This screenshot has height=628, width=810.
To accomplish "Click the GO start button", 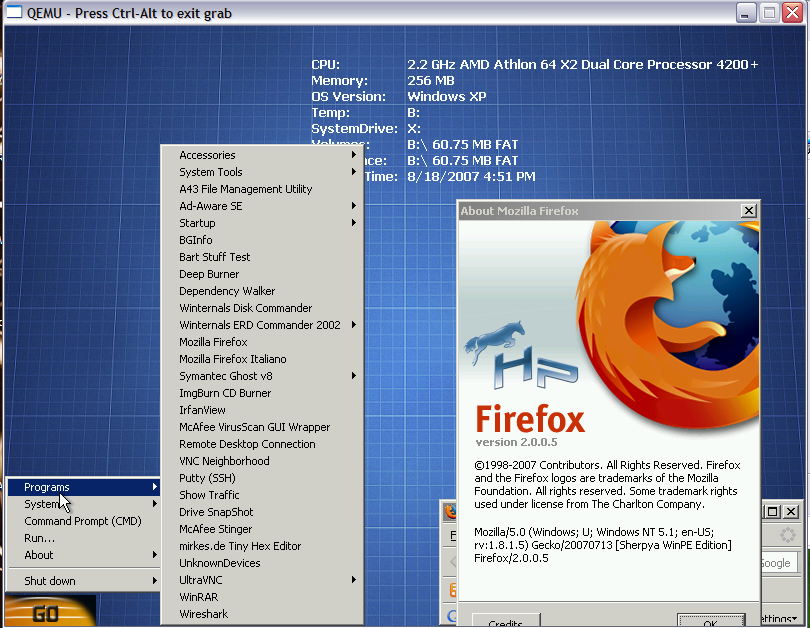I will pos(49,612).
